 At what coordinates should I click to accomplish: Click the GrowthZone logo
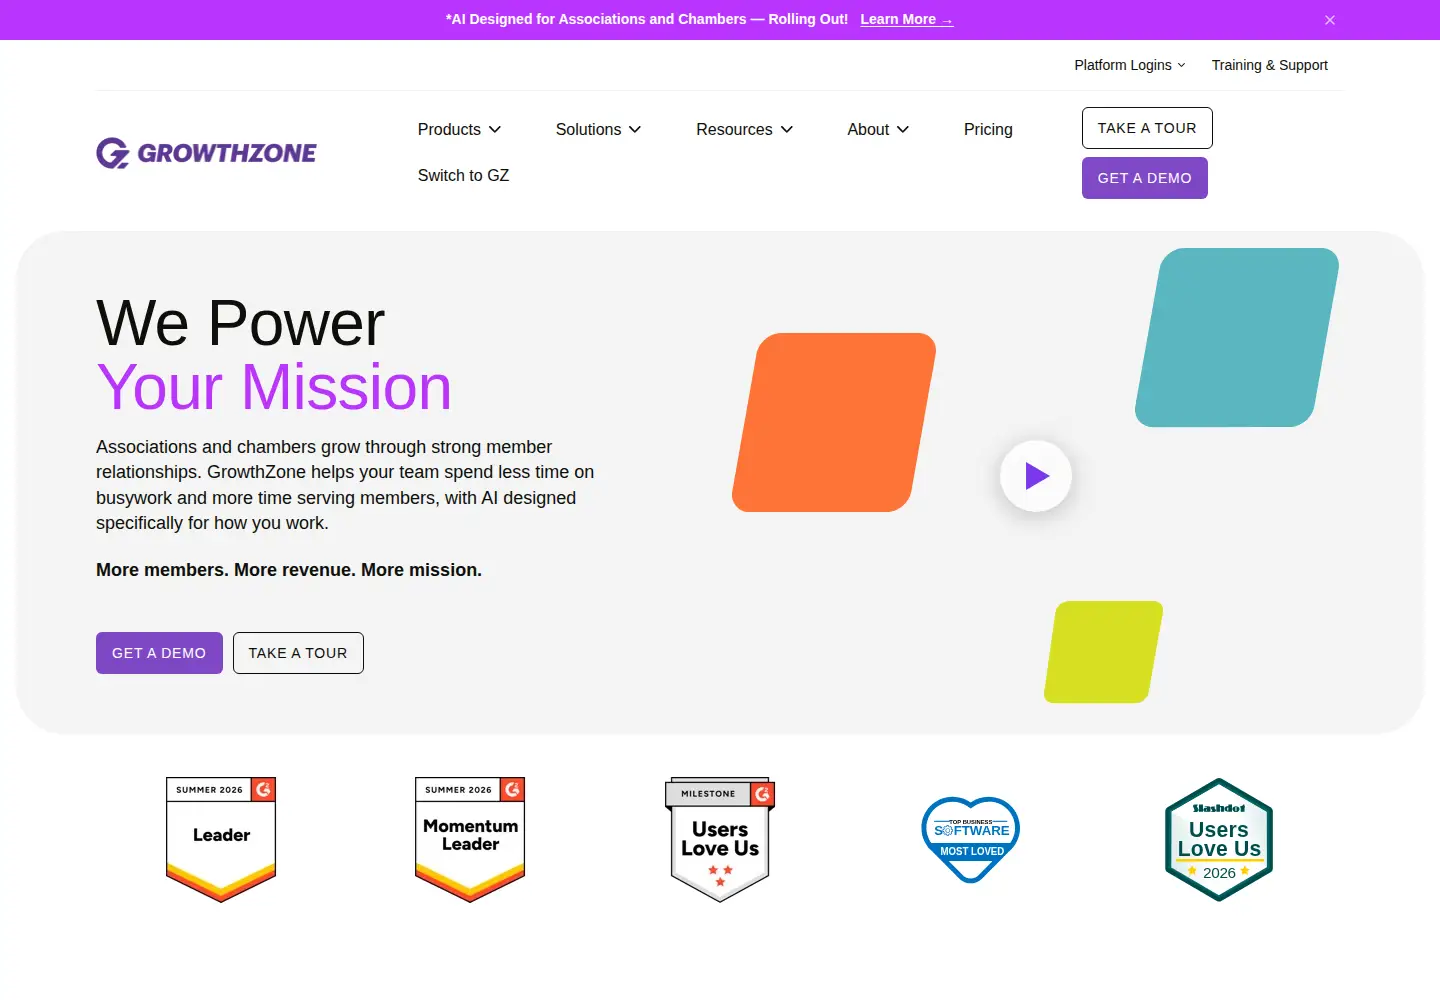[206, 153]
